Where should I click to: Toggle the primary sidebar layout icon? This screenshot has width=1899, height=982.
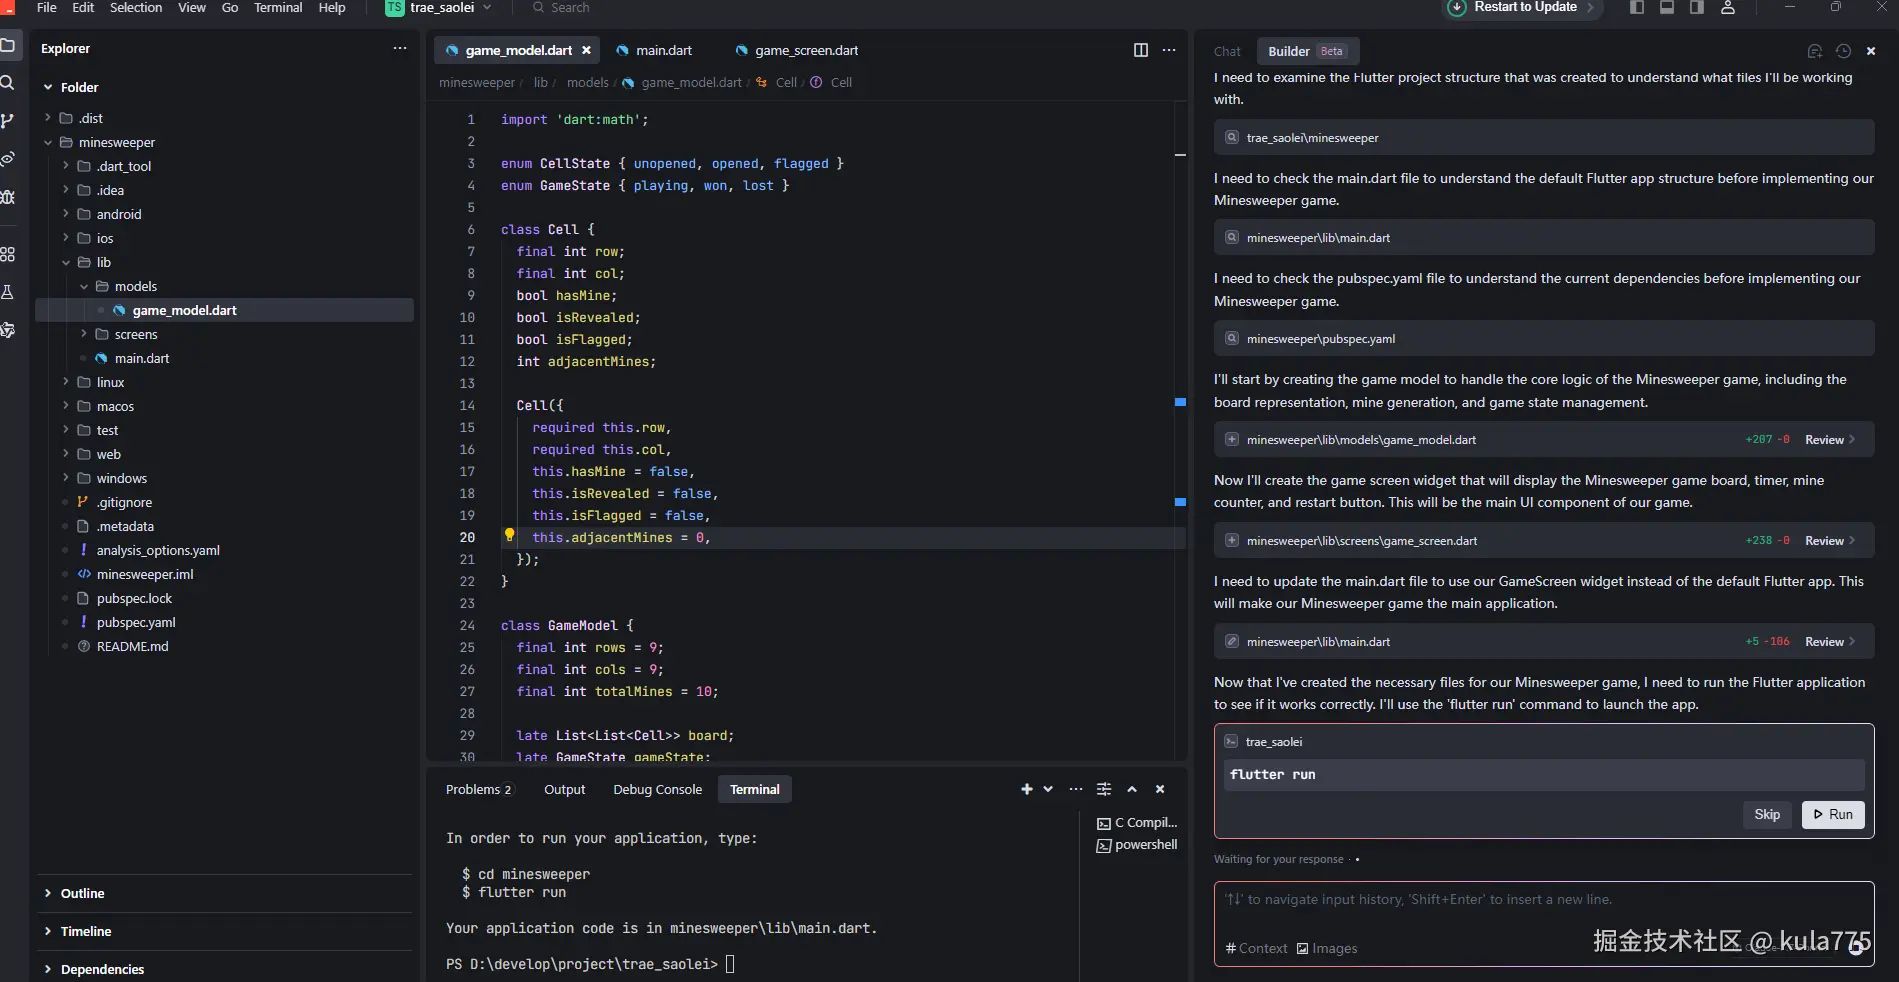pos(1637,7)
